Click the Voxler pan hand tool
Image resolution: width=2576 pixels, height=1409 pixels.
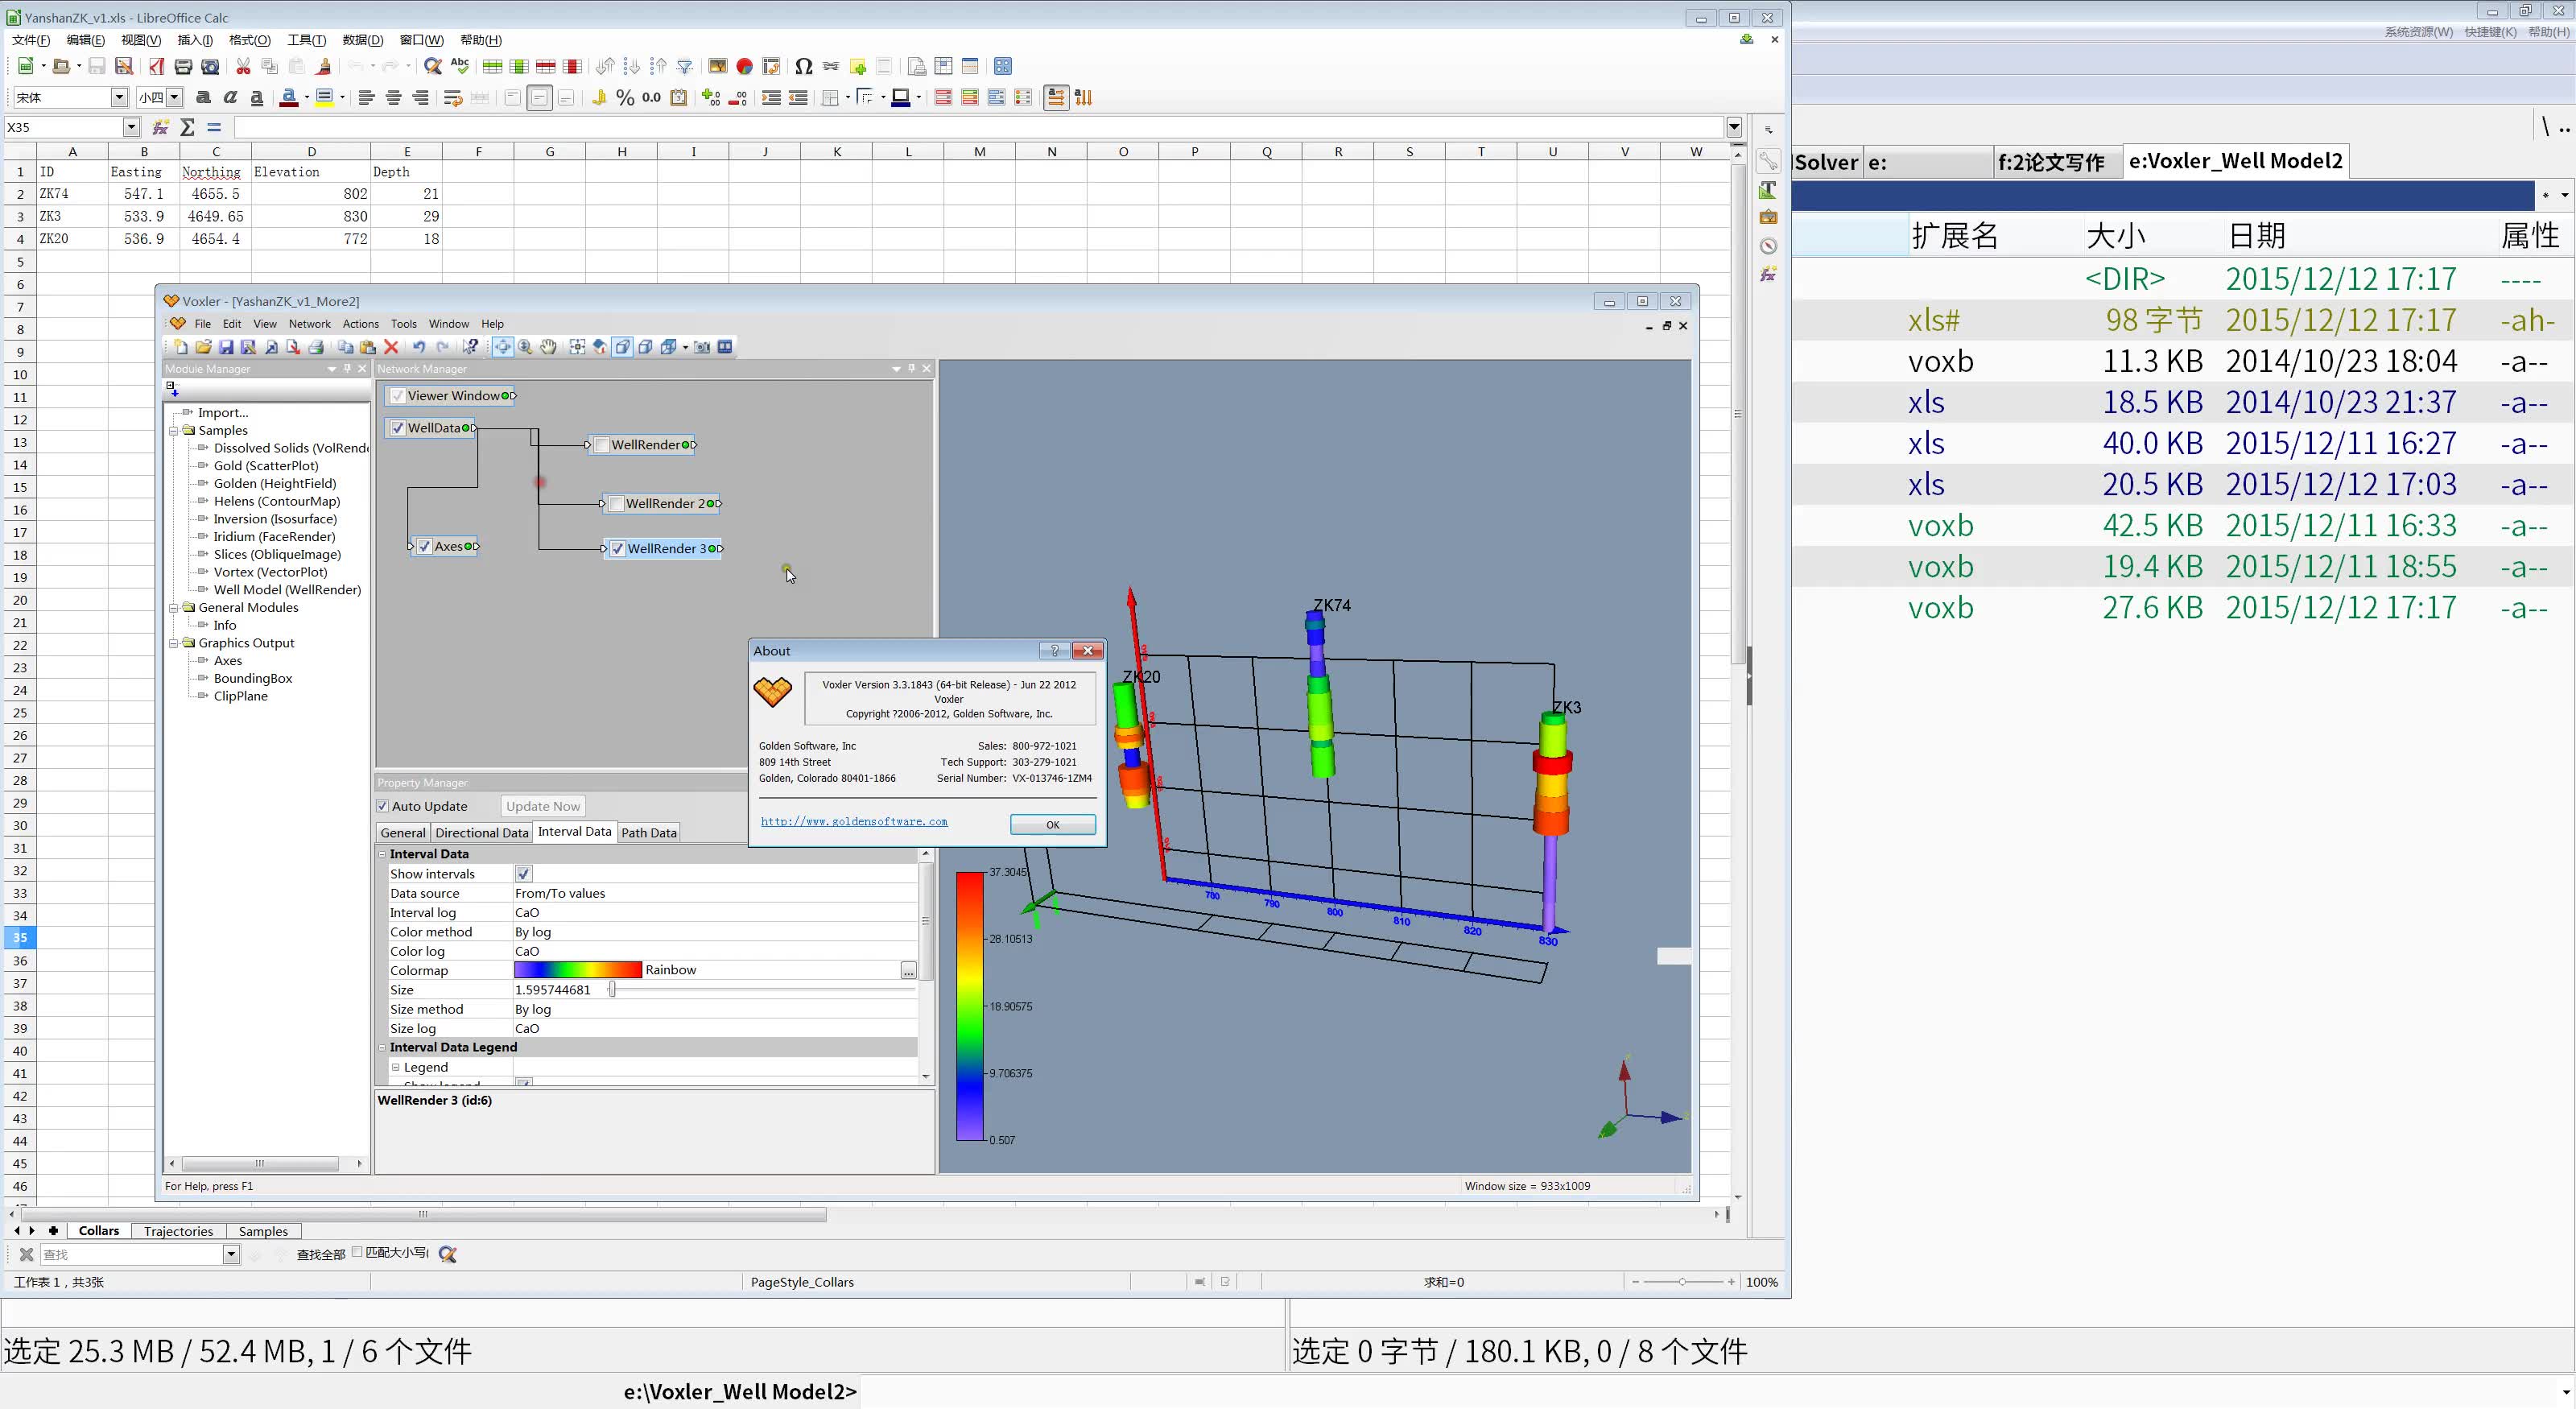548,347
